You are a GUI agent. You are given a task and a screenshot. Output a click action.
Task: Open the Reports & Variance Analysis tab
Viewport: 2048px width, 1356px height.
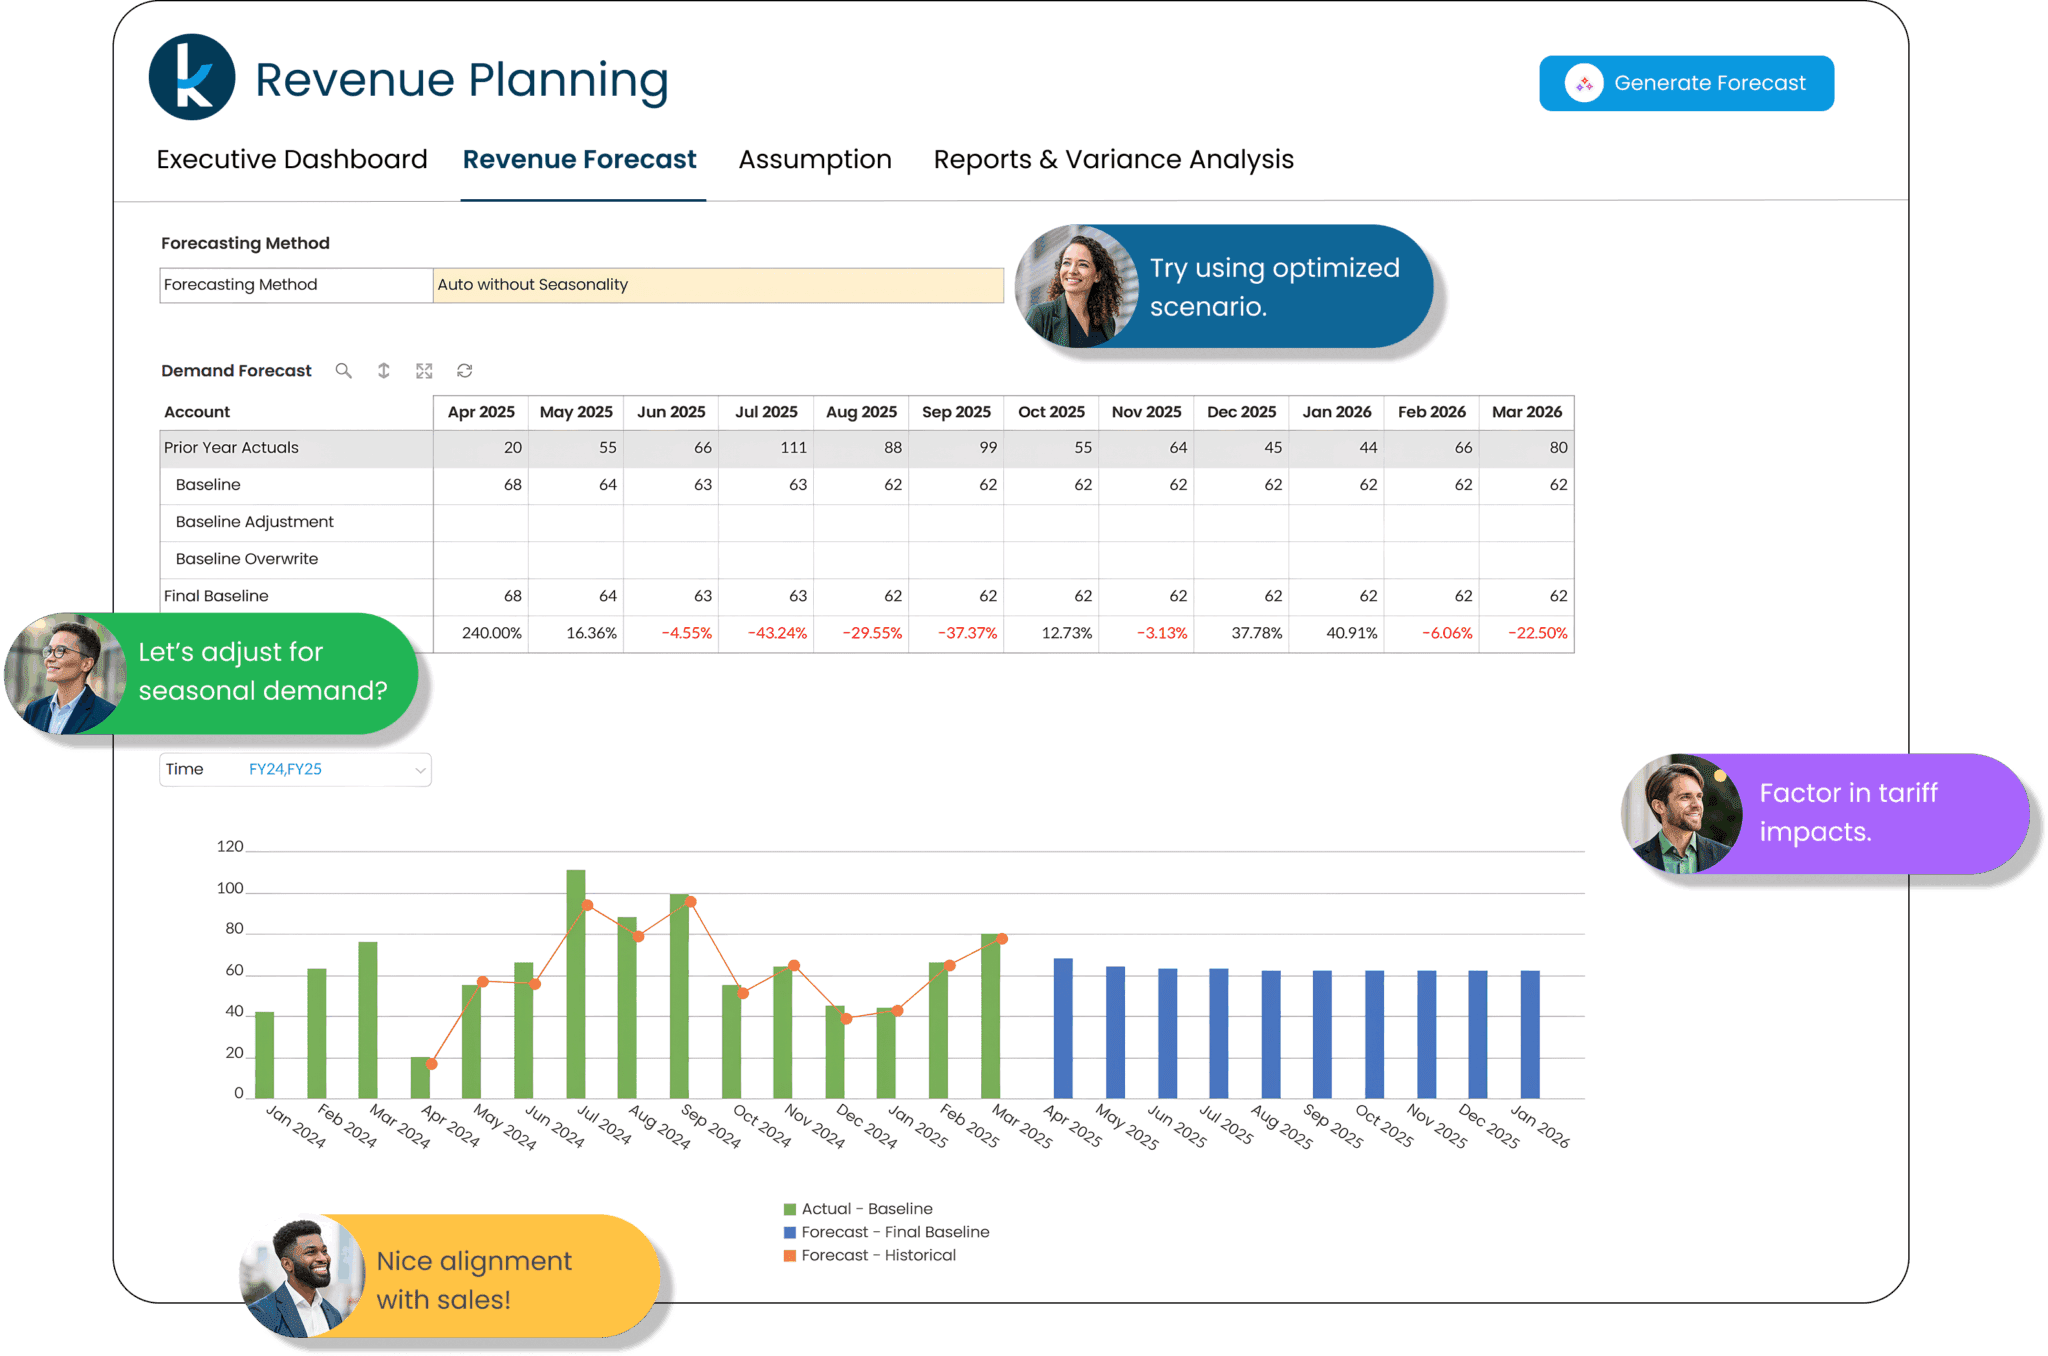1113,158
